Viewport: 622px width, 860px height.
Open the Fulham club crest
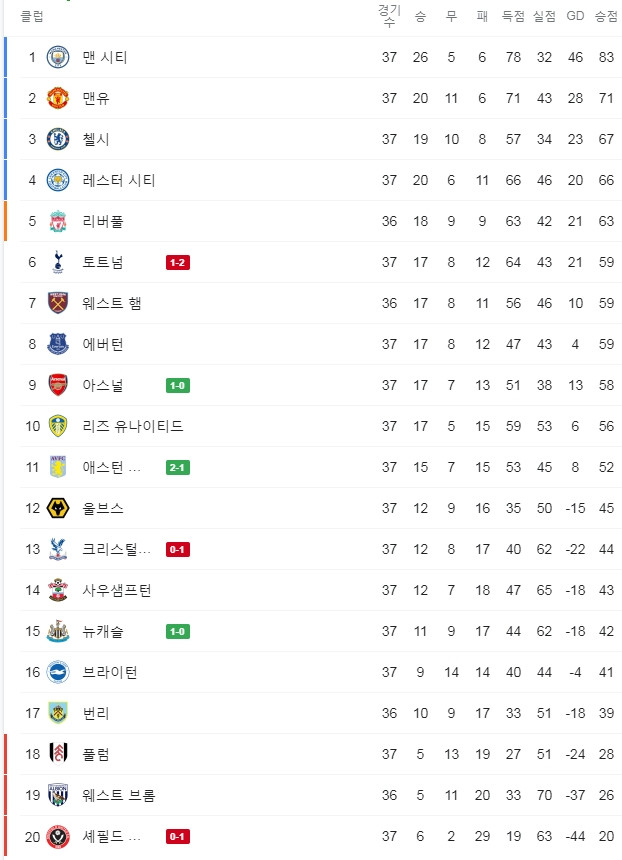58,754
